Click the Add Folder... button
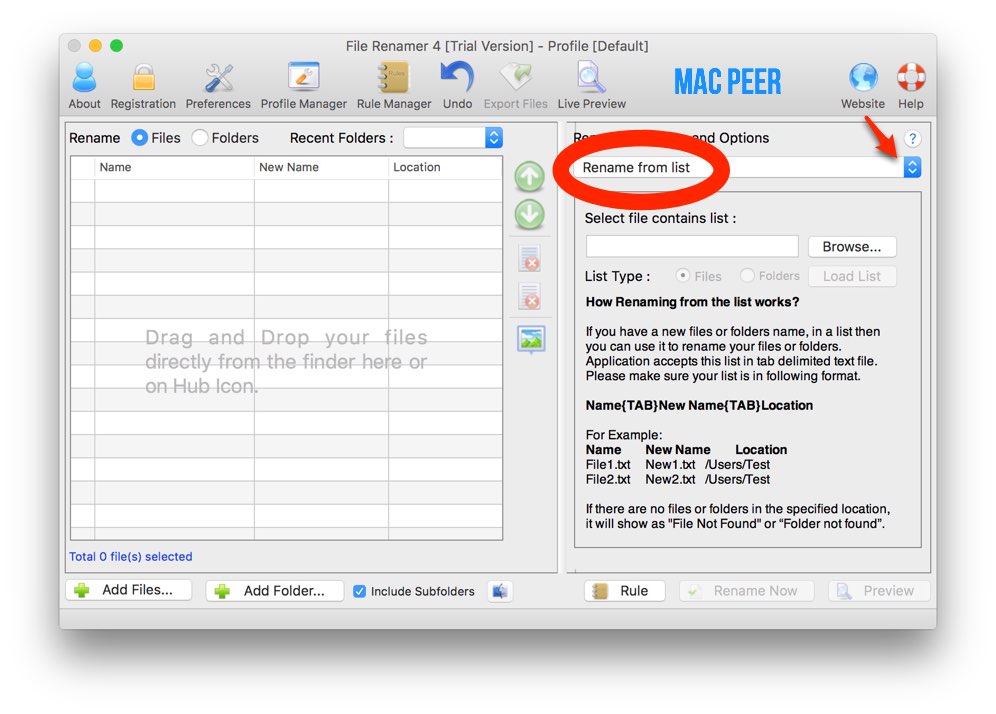The image size is (996, 714). (274, 591)
